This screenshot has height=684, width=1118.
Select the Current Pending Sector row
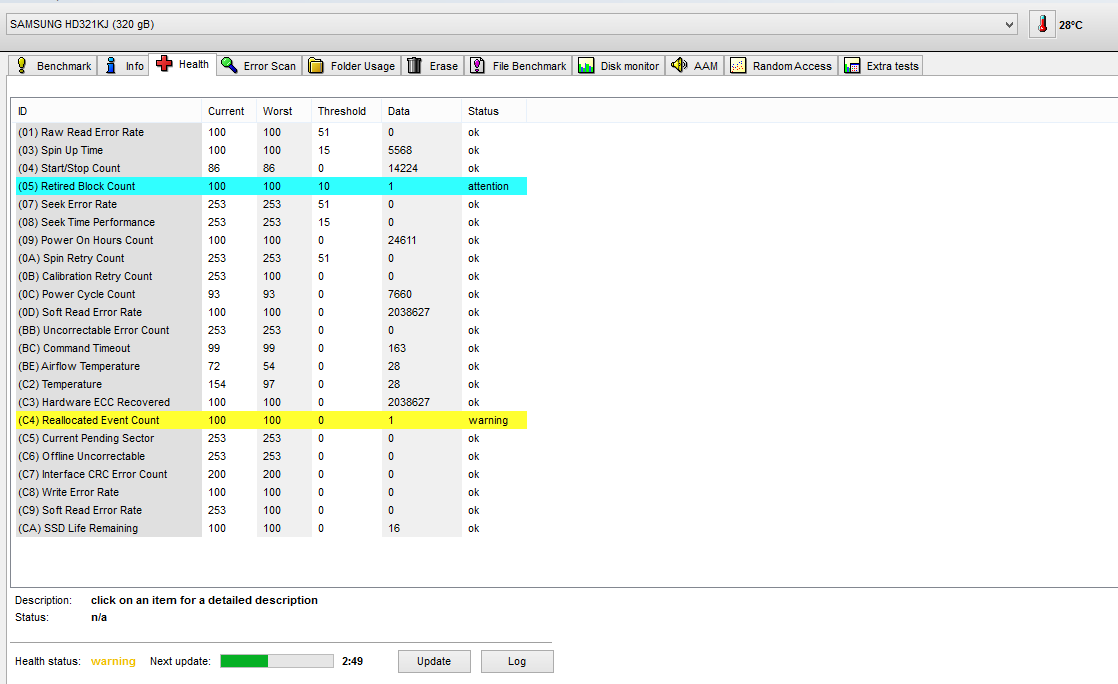(272, 439)
